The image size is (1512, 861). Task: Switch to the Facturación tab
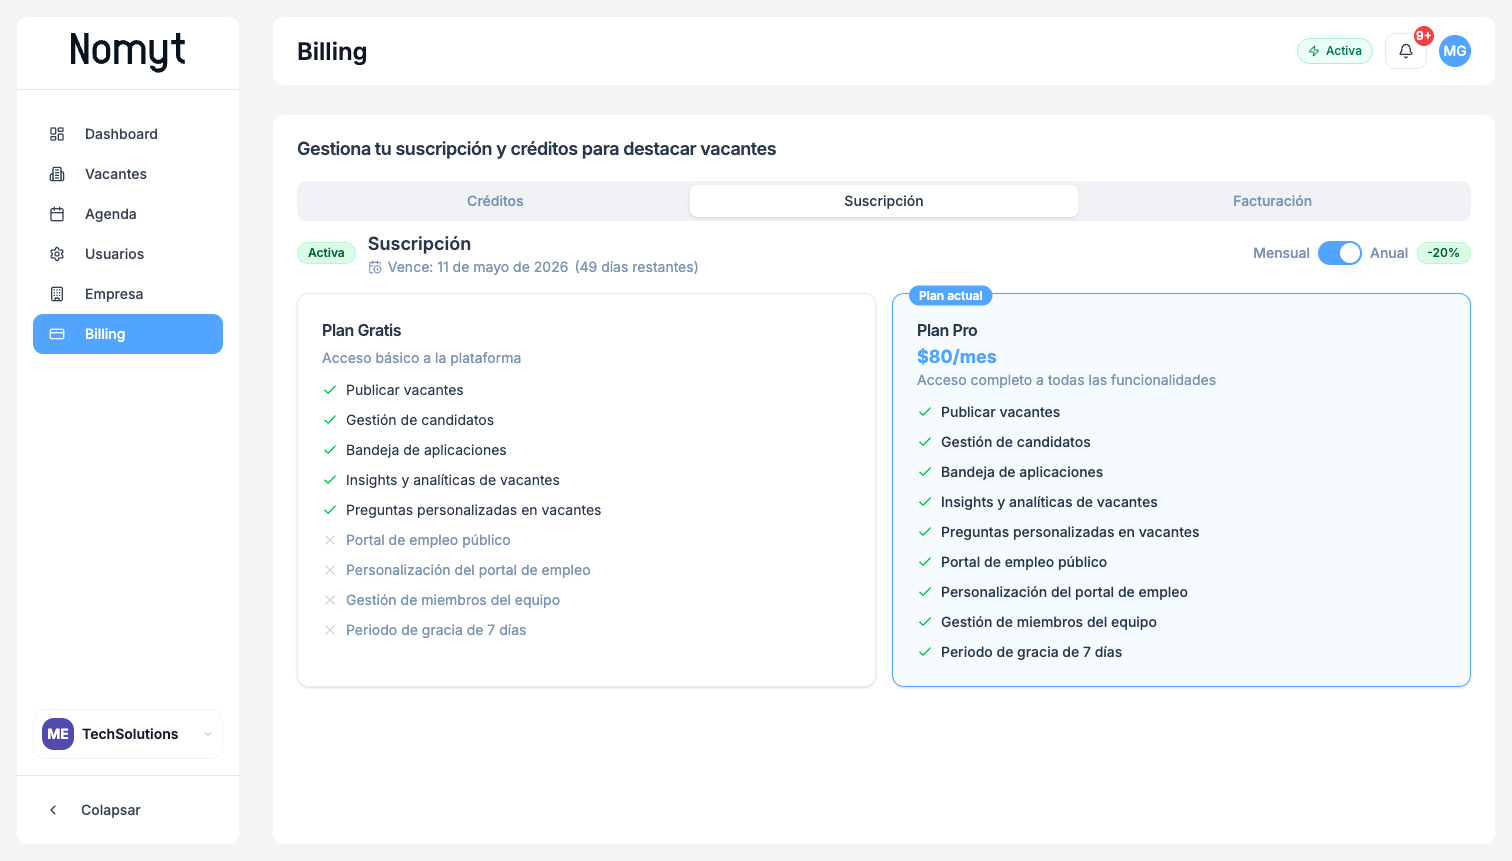pyautogui.click(x=1271, y=201)
